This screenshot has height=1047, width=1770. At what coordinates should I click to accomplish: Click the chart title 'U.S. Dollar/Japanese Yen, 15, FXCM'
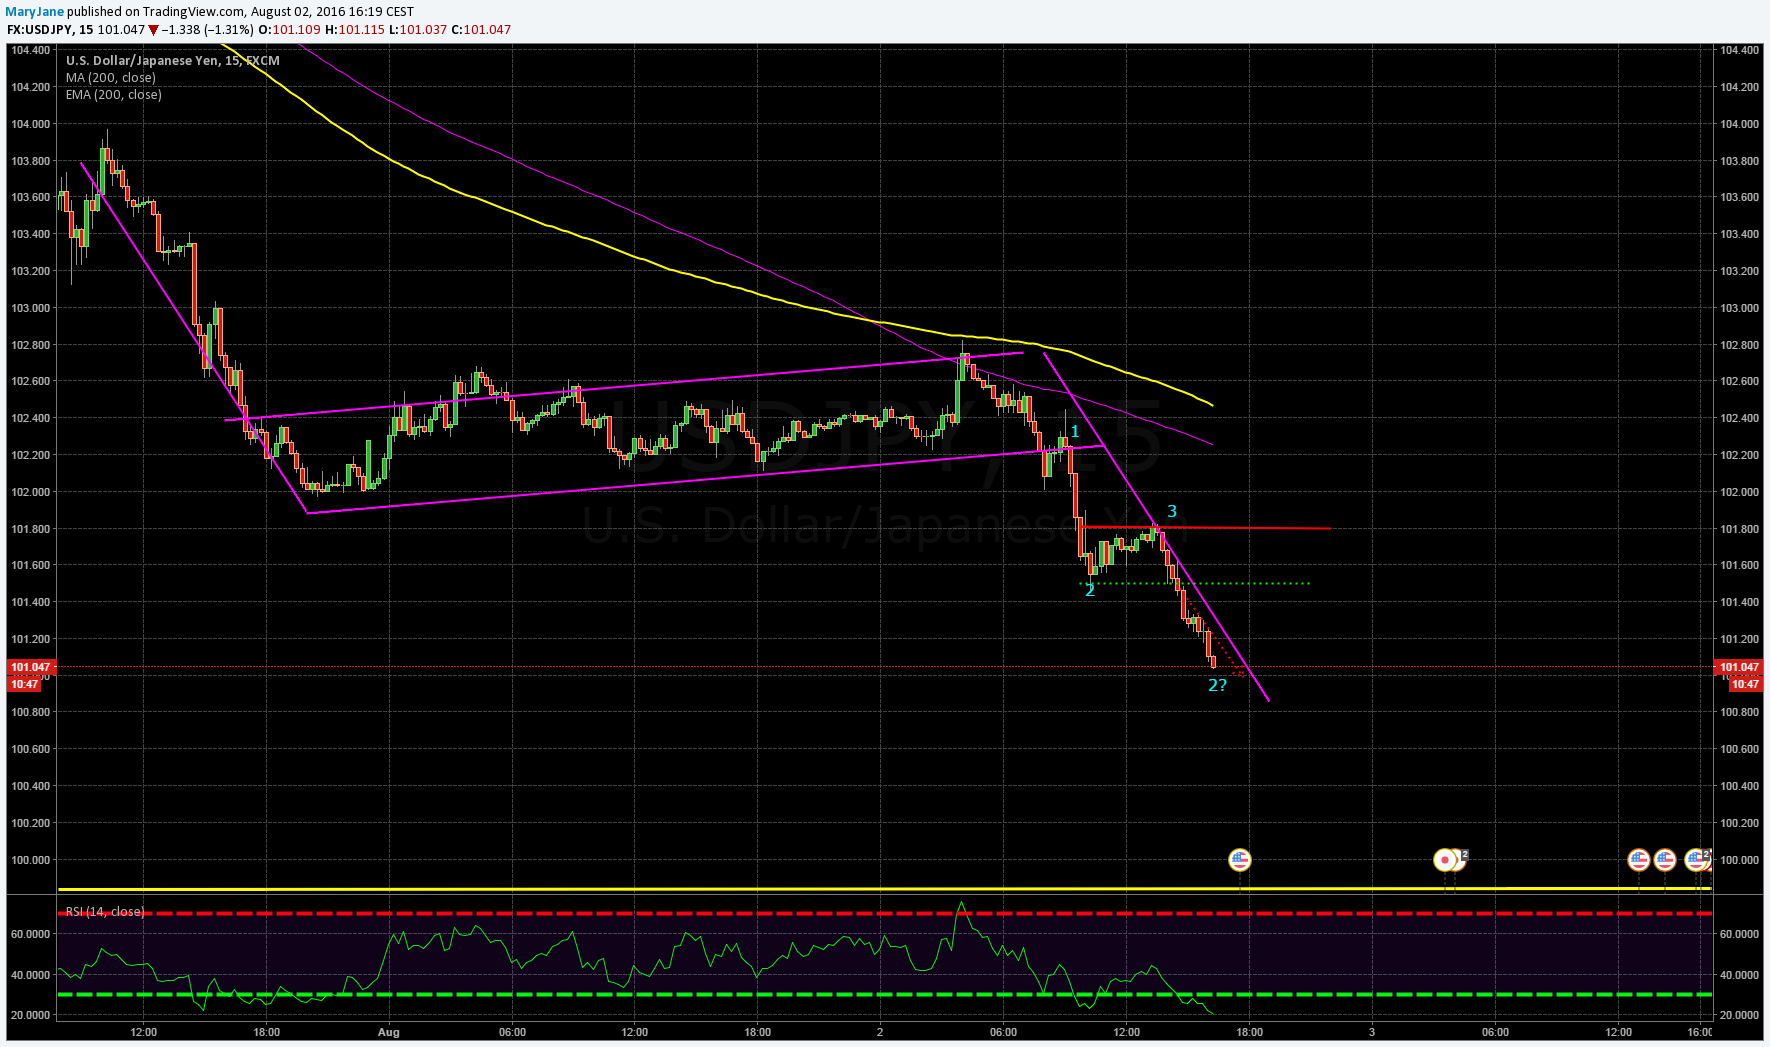173,60
